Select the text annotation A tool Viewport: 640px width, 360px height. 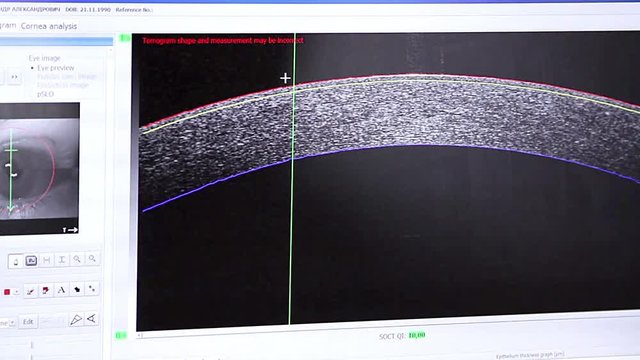(61, 290)
